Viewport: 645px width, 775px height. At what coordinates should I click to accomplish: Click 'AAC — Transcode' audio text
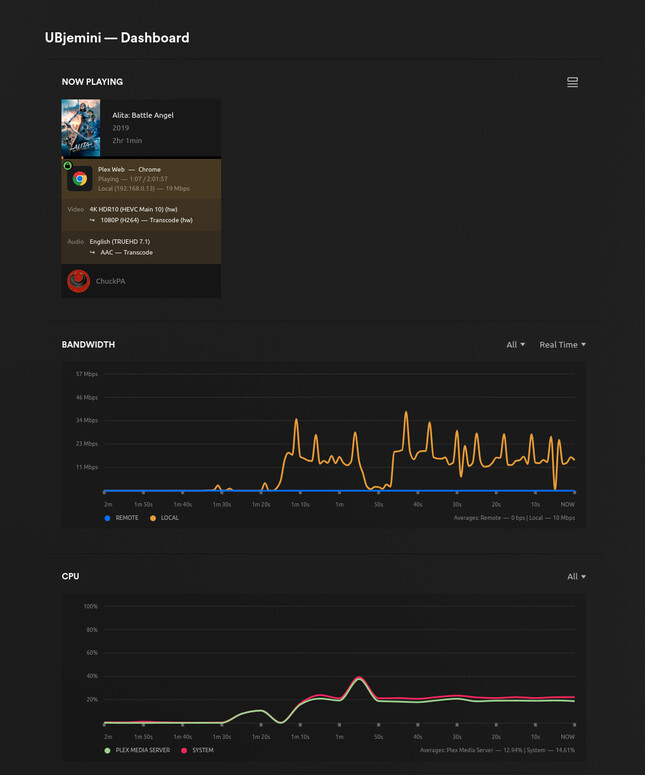point(127,252)
